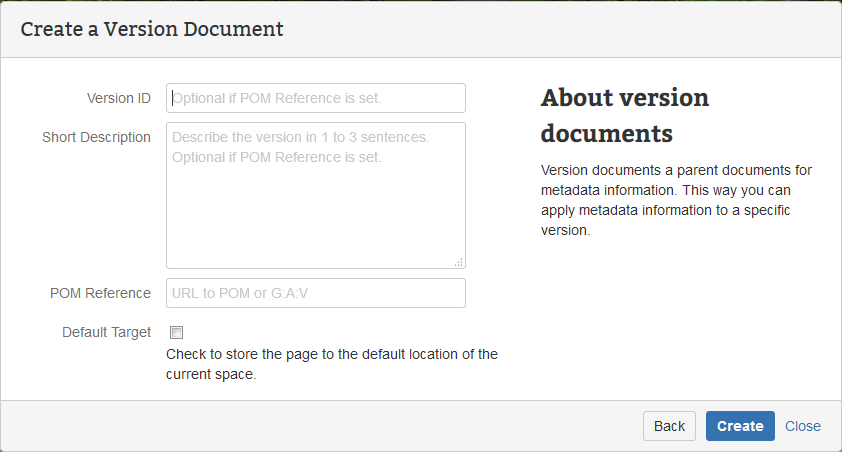Click the POM Reference input field
This screenshot has height=452, width=842.
pos(315,293)
